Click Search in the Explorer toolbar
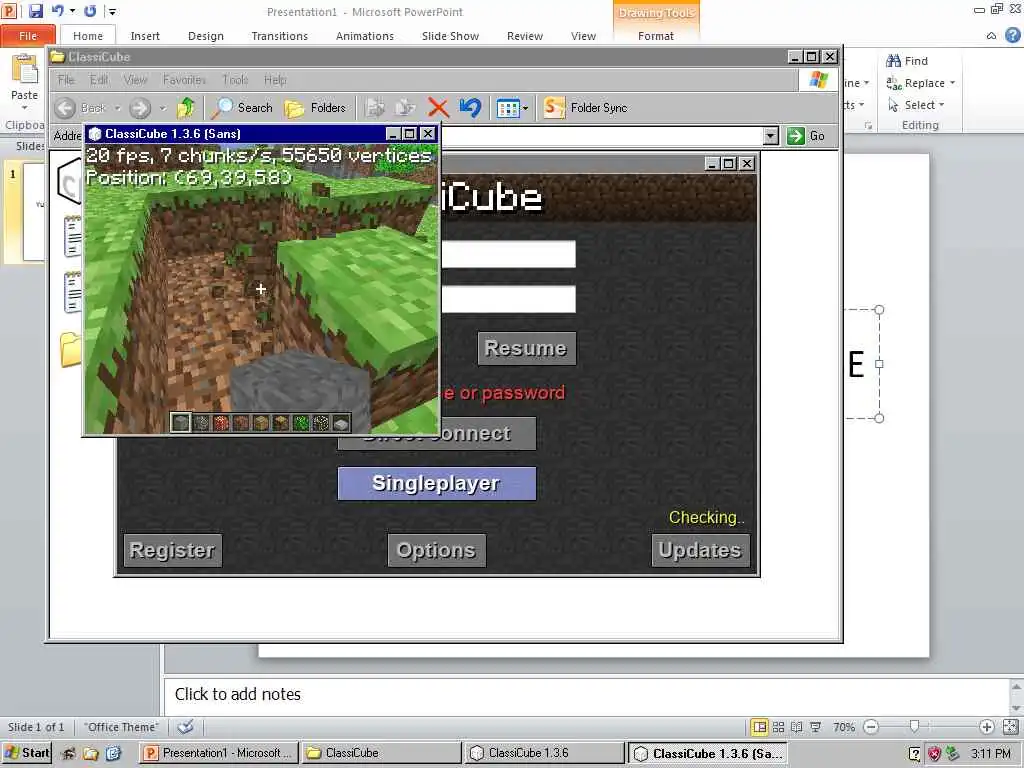This screenshot has height=768, width=1024. click(x=242, y=108)
